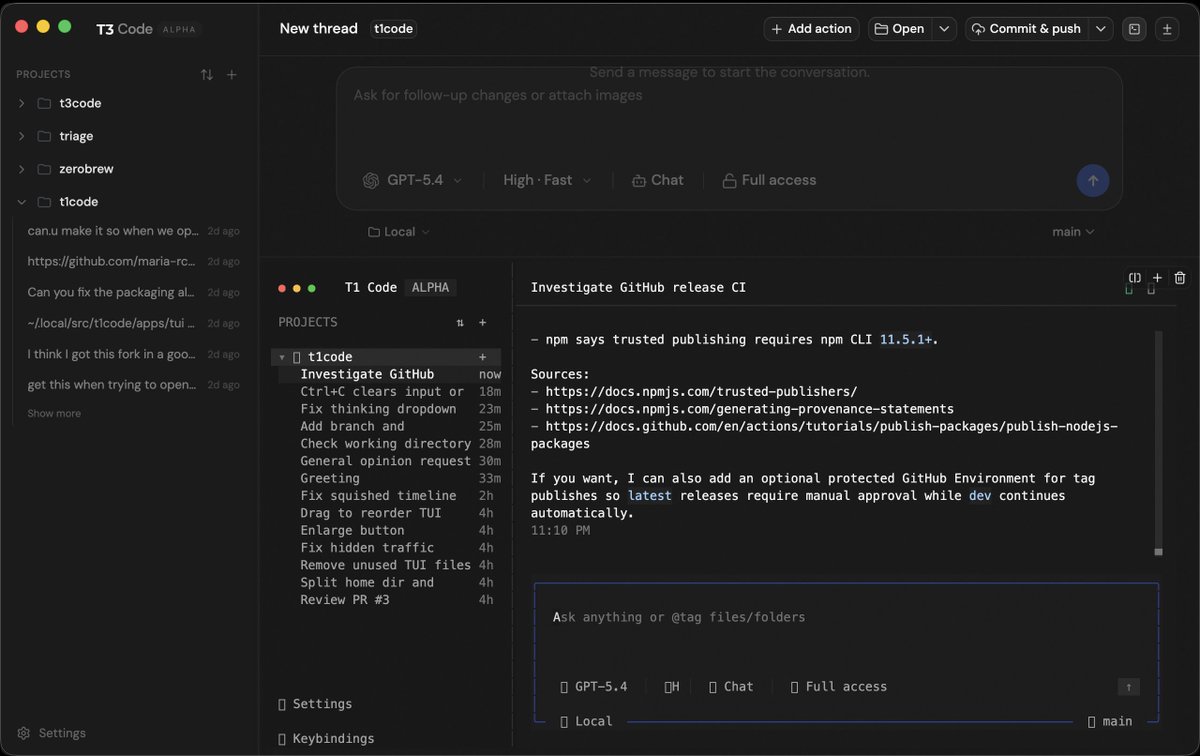
Task: Toggle Full access lock in T3 composer
Action: [769, 180]
